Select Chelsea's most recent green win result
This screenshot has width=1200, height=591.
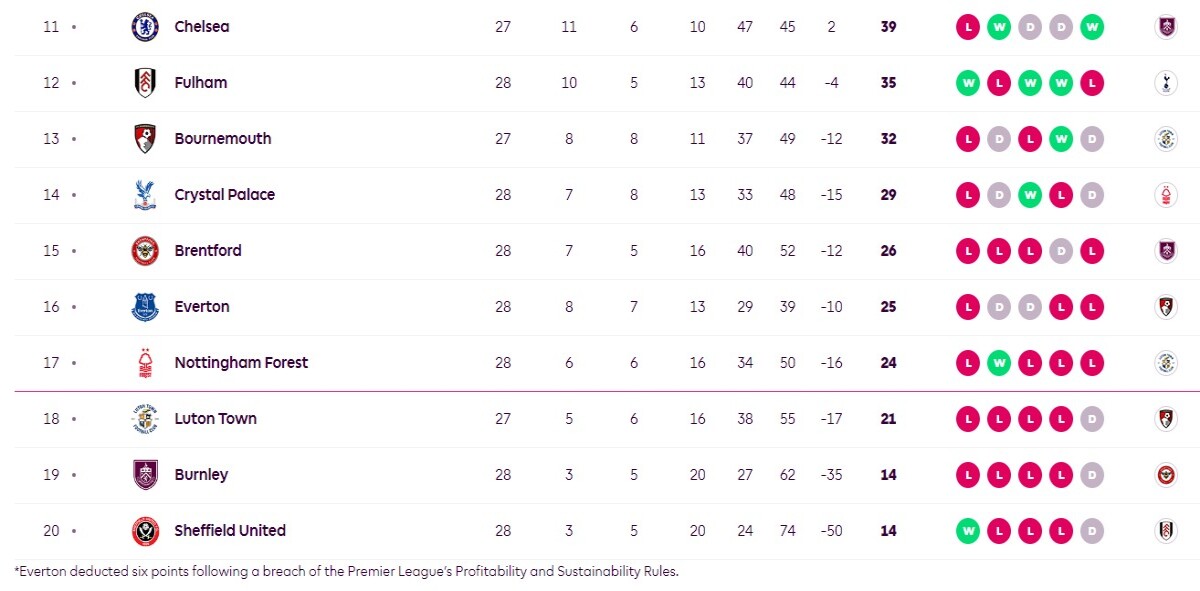pos(1092,27)
